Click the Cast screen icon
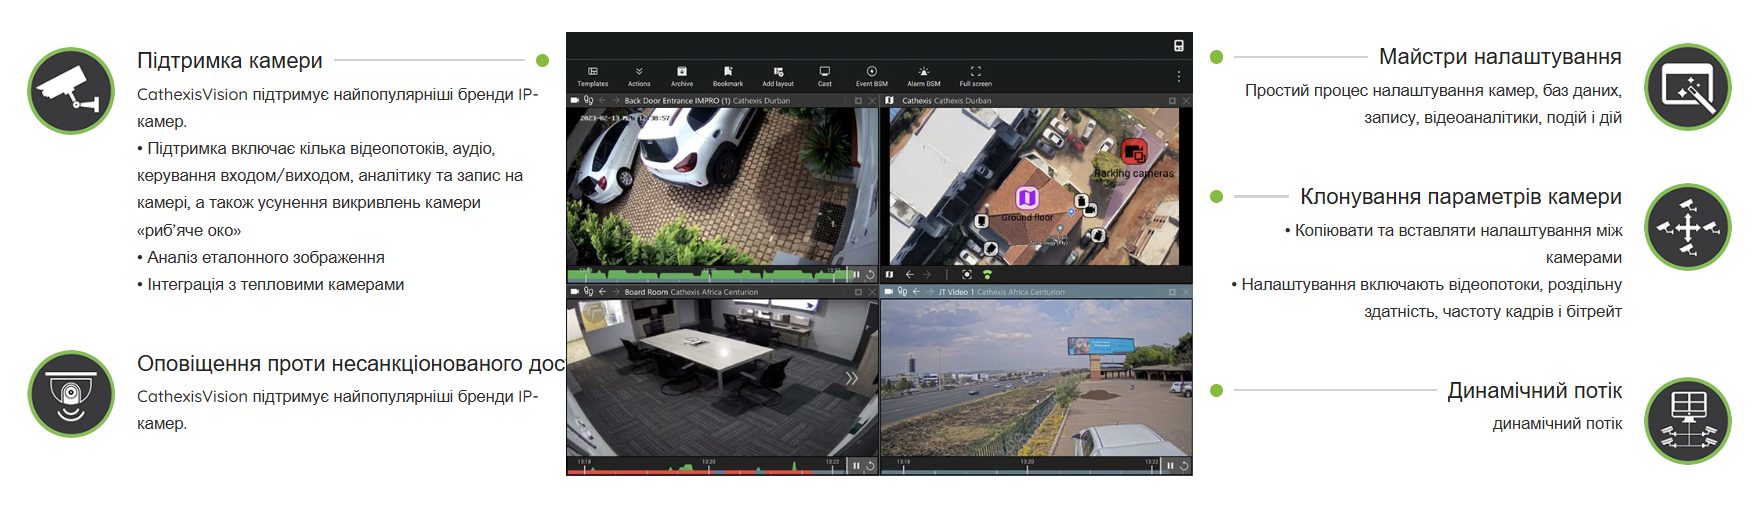Screen dimensions: 1757x511 click(x=825, y=75)
